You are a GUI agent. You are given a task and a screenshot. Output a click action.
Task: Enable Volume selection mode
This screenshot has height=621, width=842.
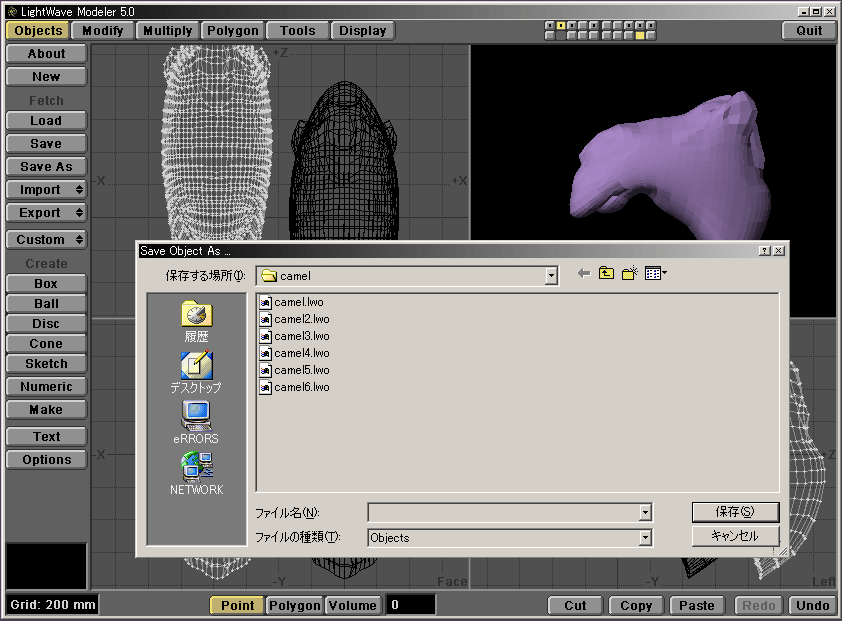coord(352,605)
